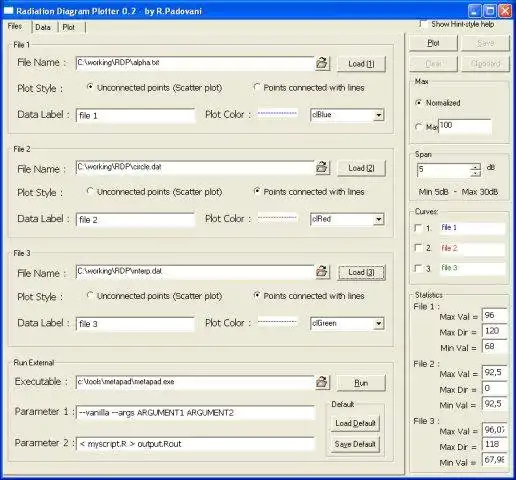Click the disabled Save button
The height and width of the screenshot is (480, 516).
click(x=485, y=43)
